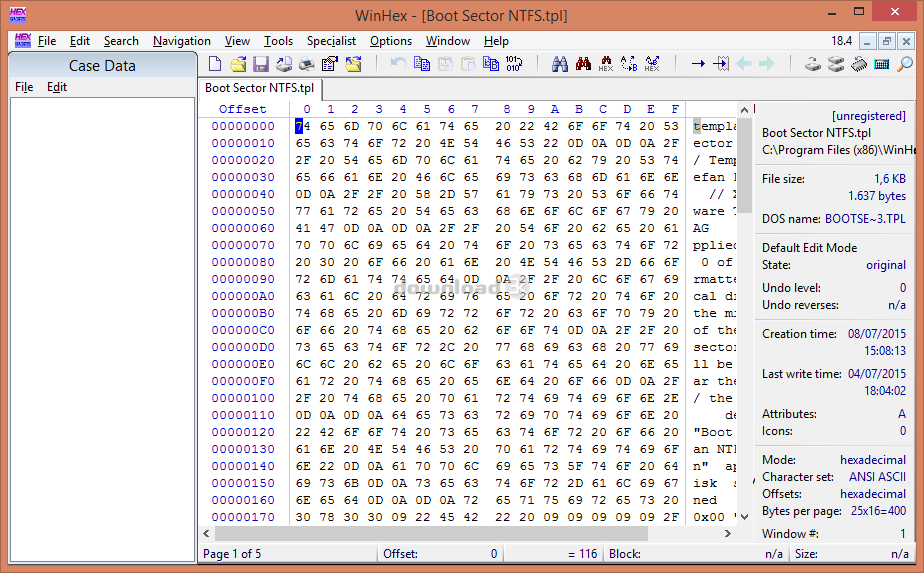Click the Back navigation arrow

[x=744, y=64]
